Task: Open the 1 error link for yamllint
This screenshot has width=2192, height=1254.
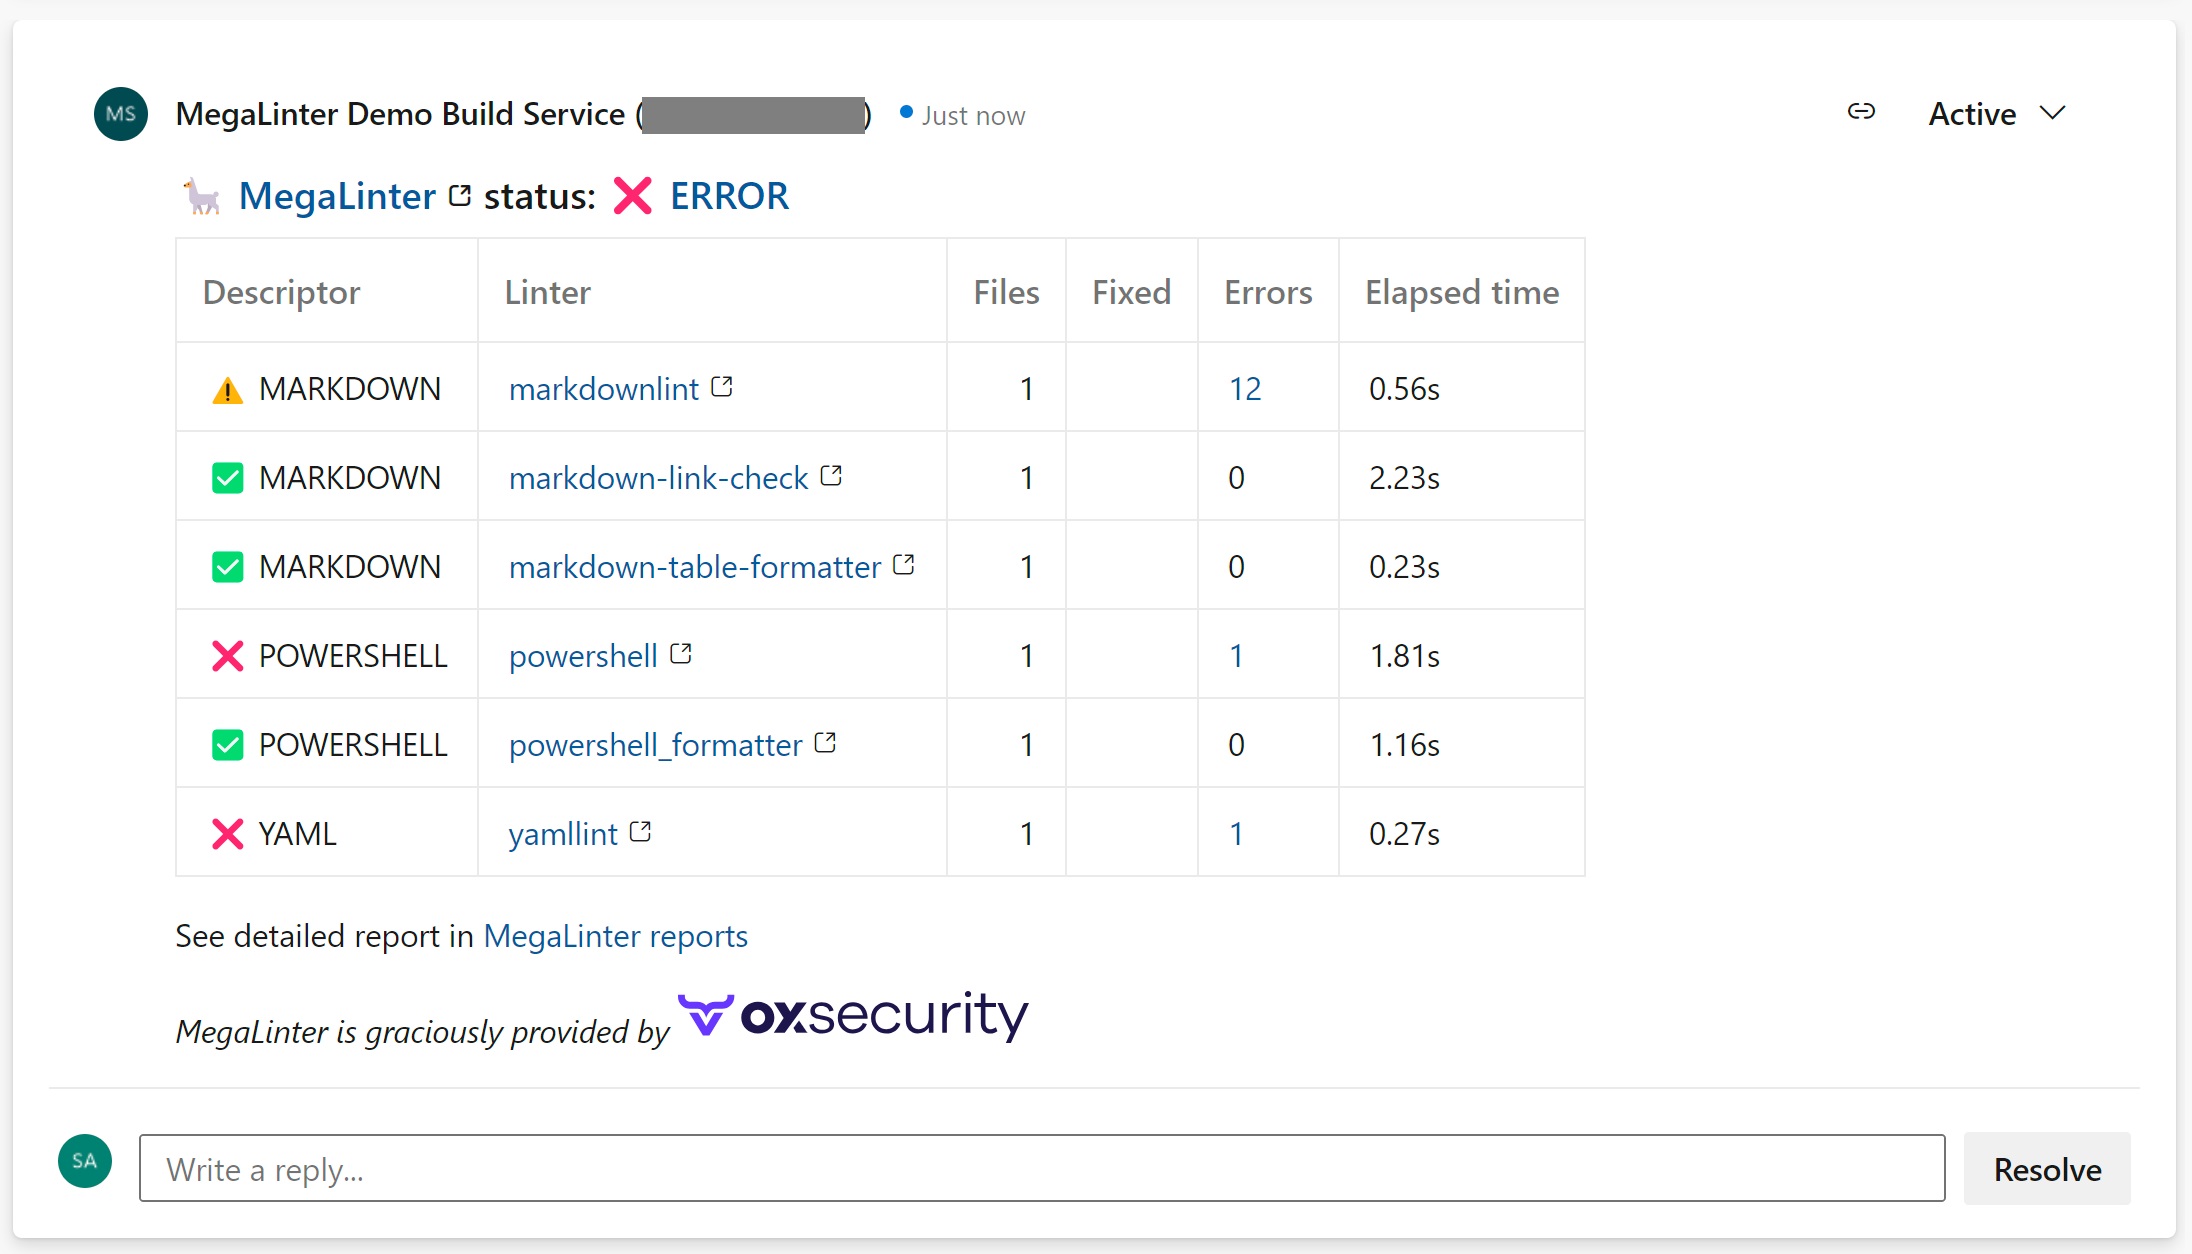Action: tap(1236, 834)
